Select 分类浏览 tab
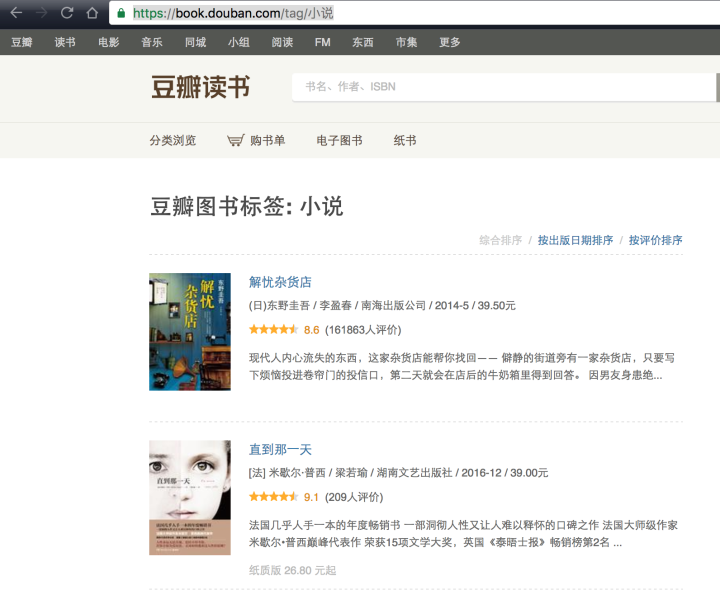720x595 pixels. pos(173,141)
